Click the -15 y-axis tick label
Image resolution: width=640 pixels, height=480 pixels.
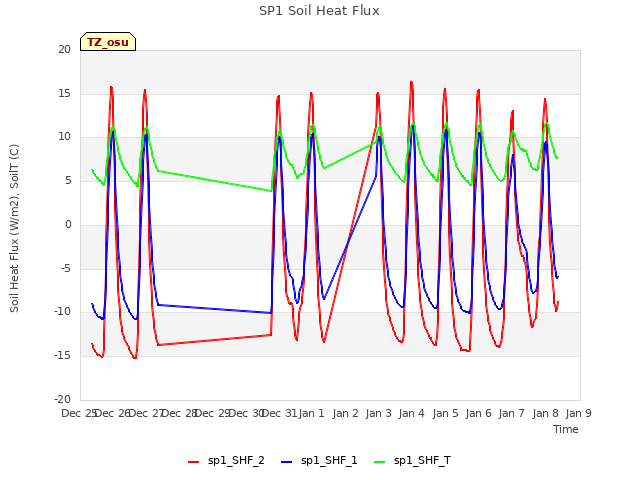[x=62, y=356]
